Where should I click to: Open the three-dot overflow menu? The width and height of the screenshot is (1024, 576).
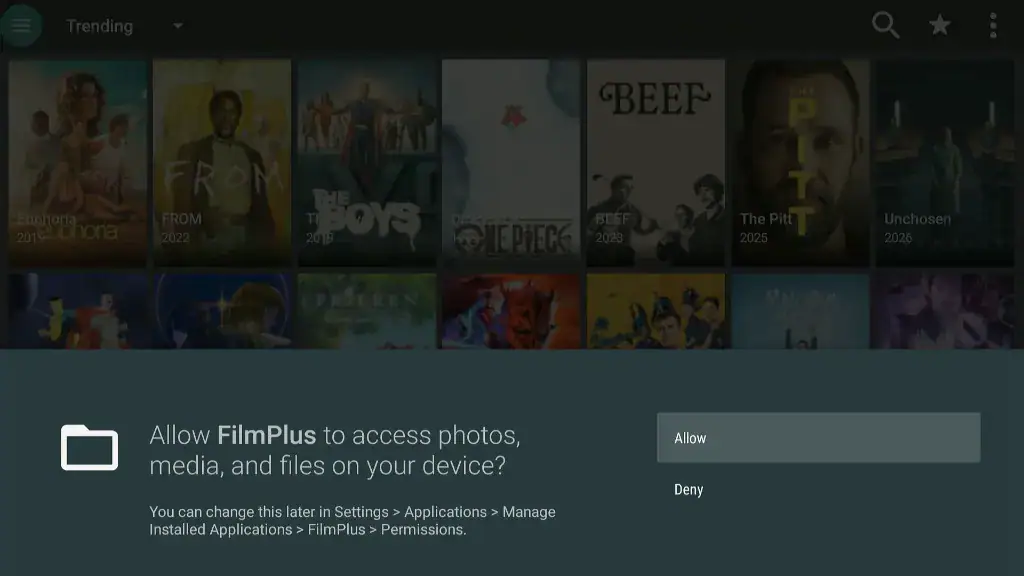tap(993, 25)
